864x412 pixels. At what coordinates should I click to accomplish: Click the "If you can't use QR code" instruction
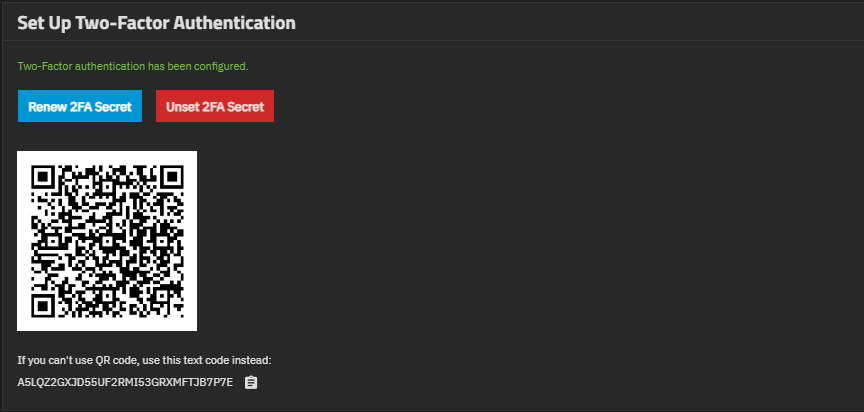coord(144,360)
